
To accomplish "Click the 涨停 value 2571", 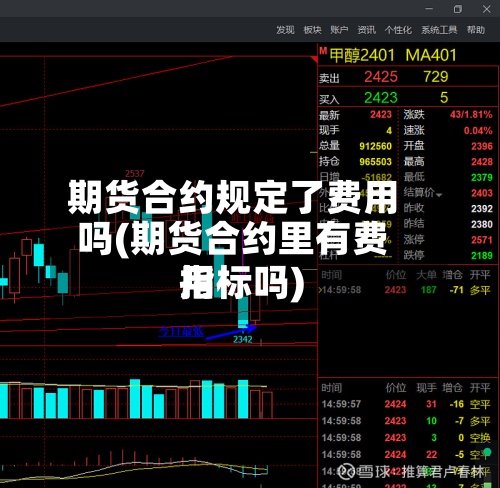I will [x=482, y=240].
